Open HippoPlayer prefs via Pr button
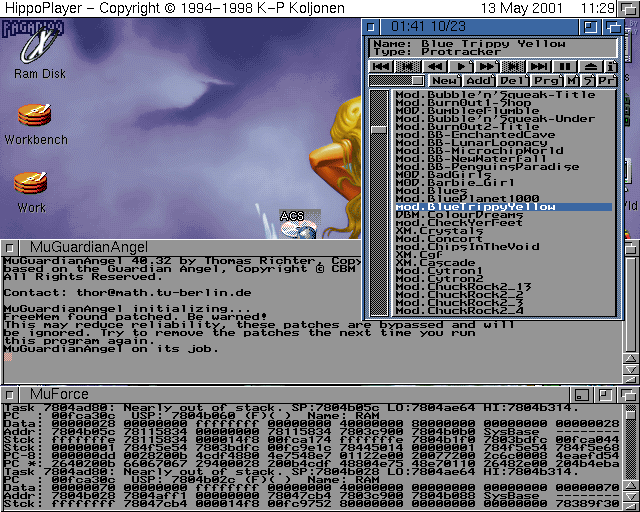This screenshot has height=512, width=640. coord(607,80)
